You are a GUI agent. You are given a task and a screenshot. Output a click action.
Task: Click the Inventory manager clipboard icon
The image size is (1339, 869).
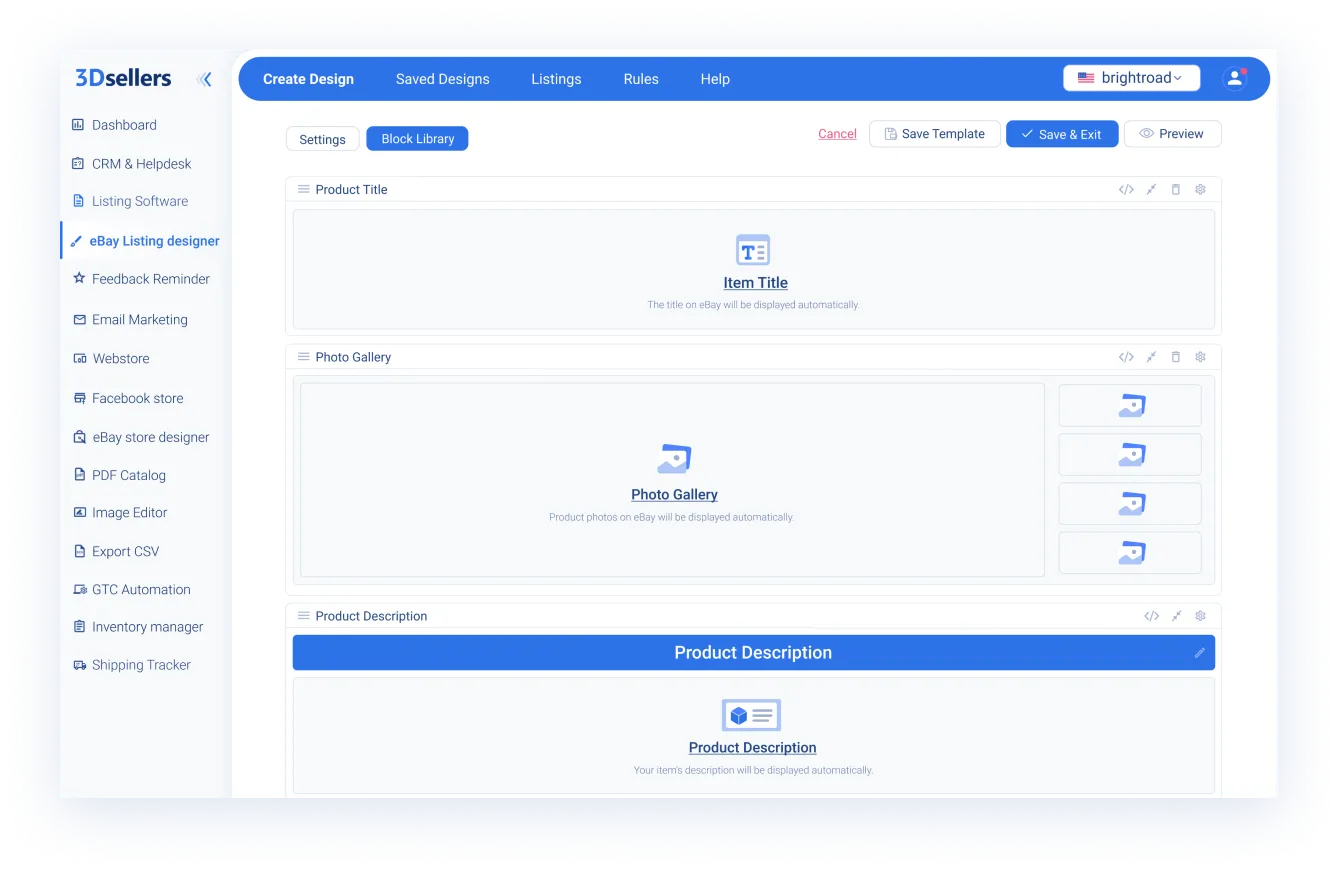point(79,627)
